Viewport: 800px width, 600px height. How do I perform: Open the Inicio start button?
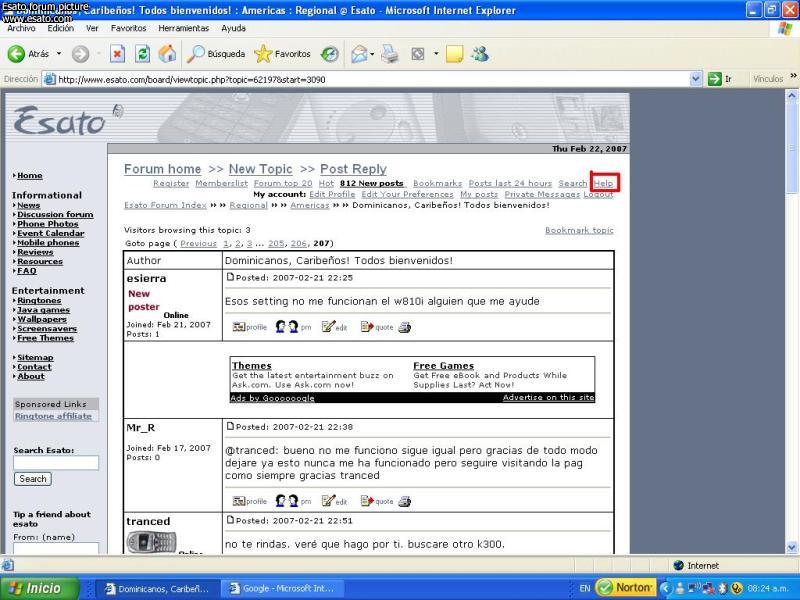pos(39,588)
